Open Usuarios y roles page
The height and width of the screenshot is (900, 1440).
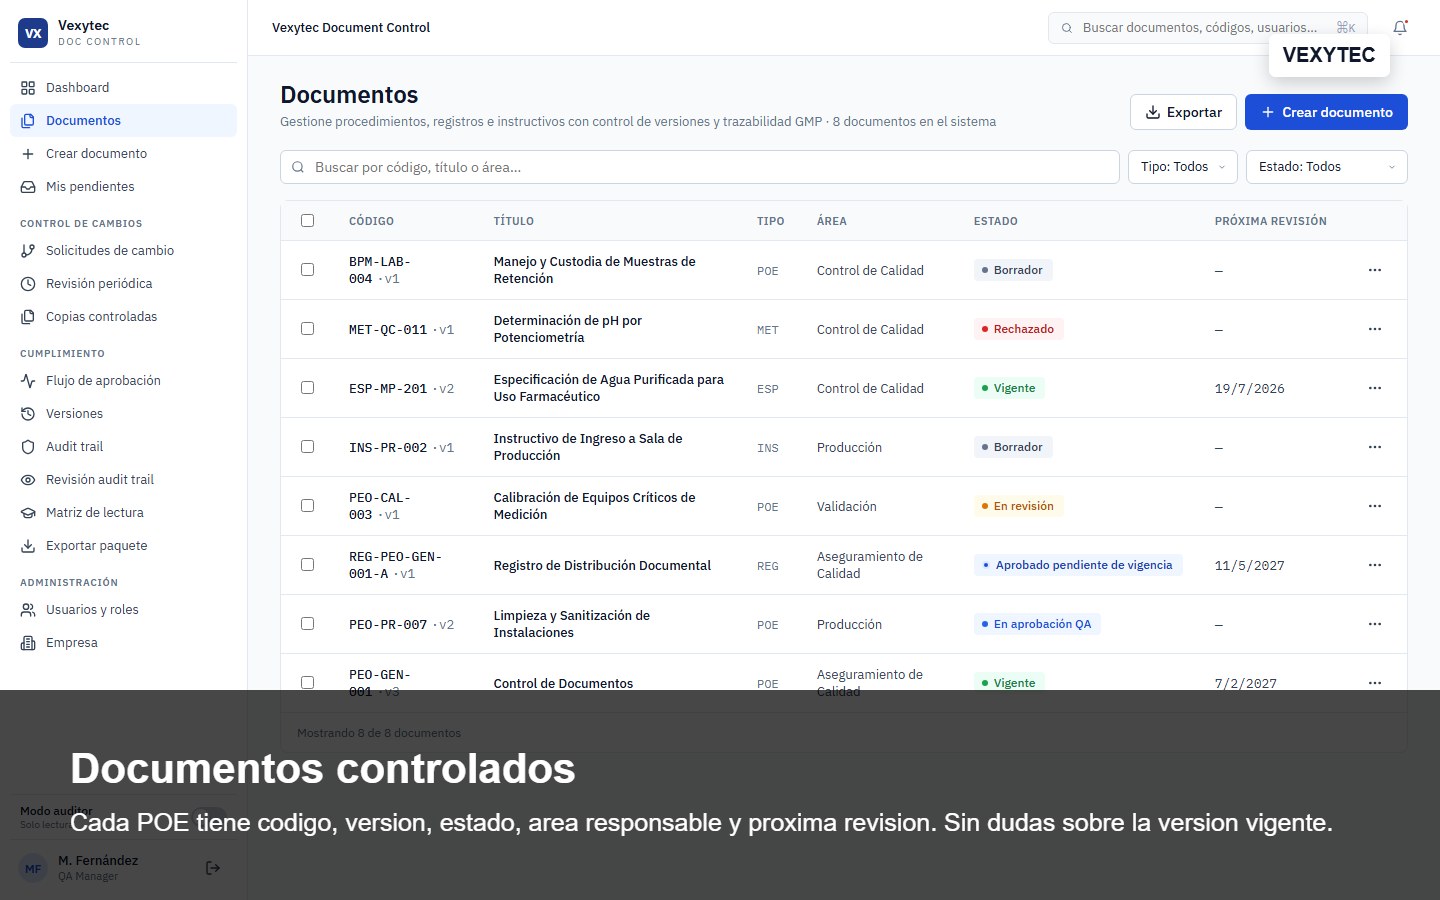[x=124, y=610]
